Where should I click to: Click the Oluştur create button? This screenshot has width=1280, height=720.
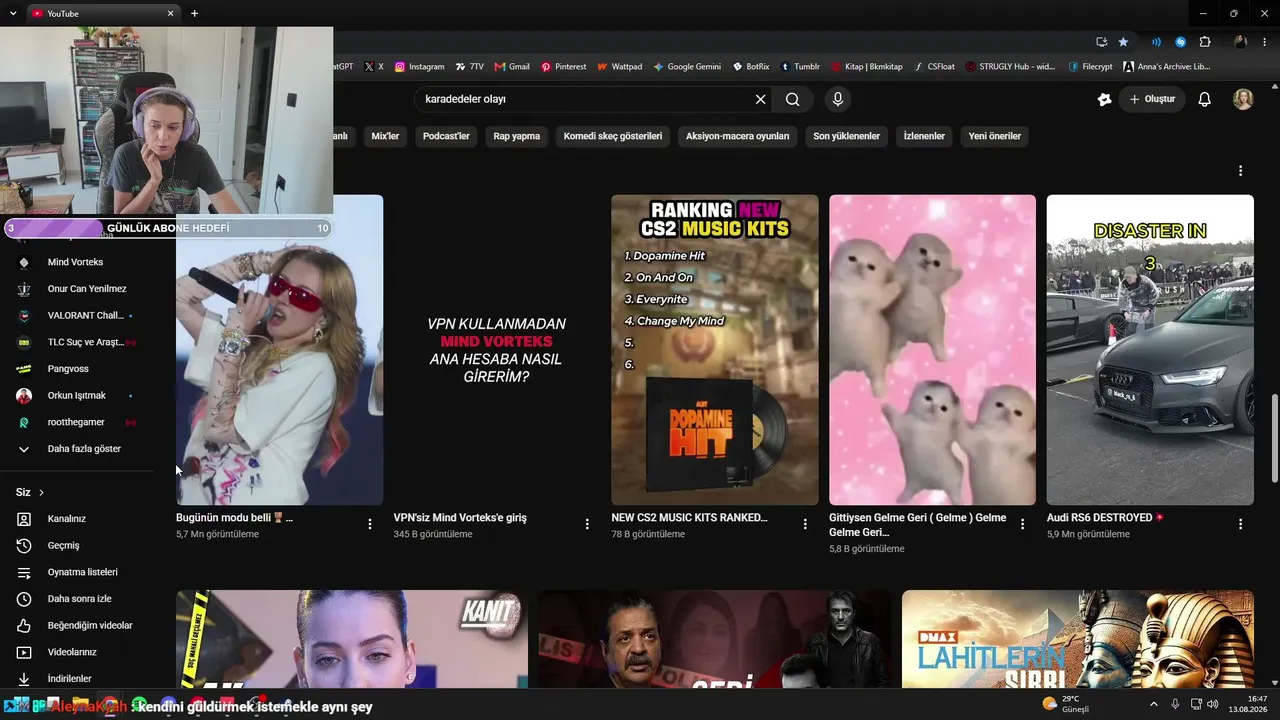click(x=1152, y=99)
